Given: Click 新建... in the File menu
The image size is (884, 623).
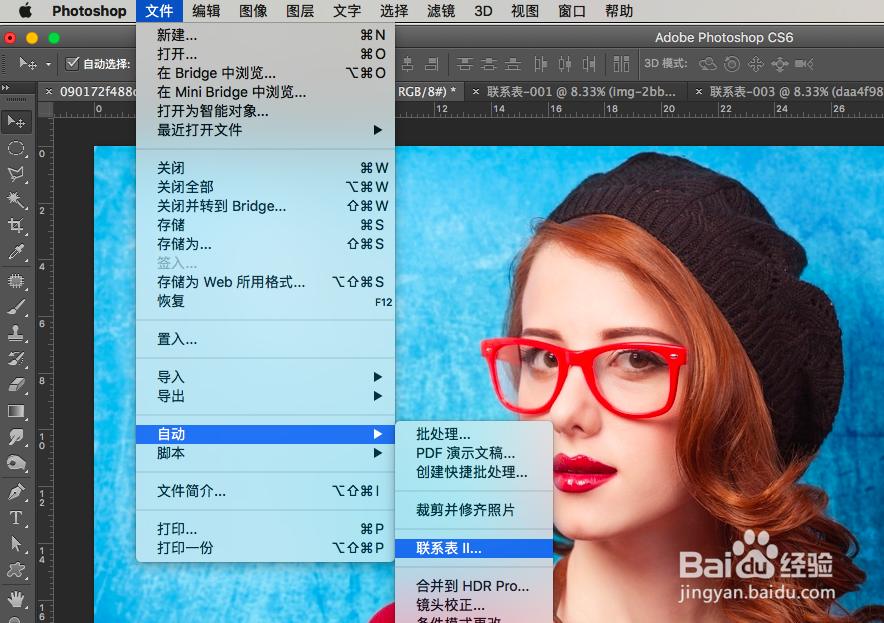Looking at the screenshot, I should click(x=265, y=35).
